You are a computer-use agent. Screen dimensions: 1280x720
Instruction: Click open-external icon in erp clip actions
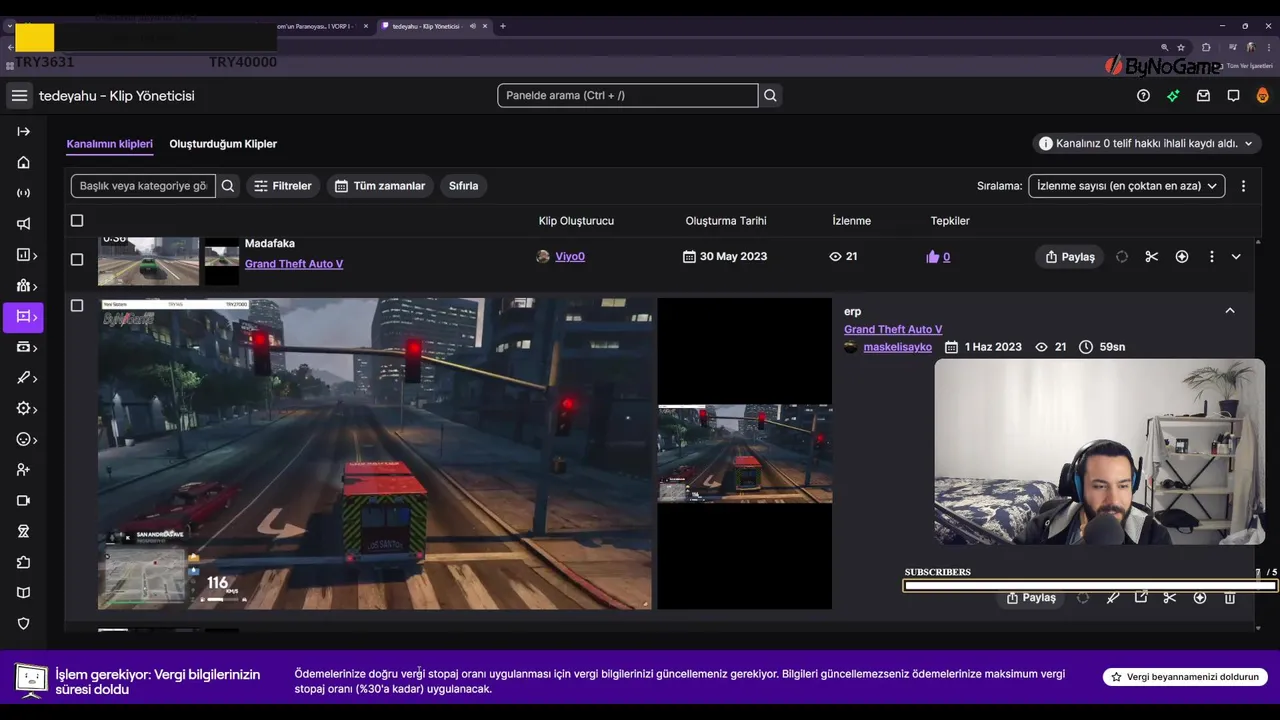tap(1141, 598)
